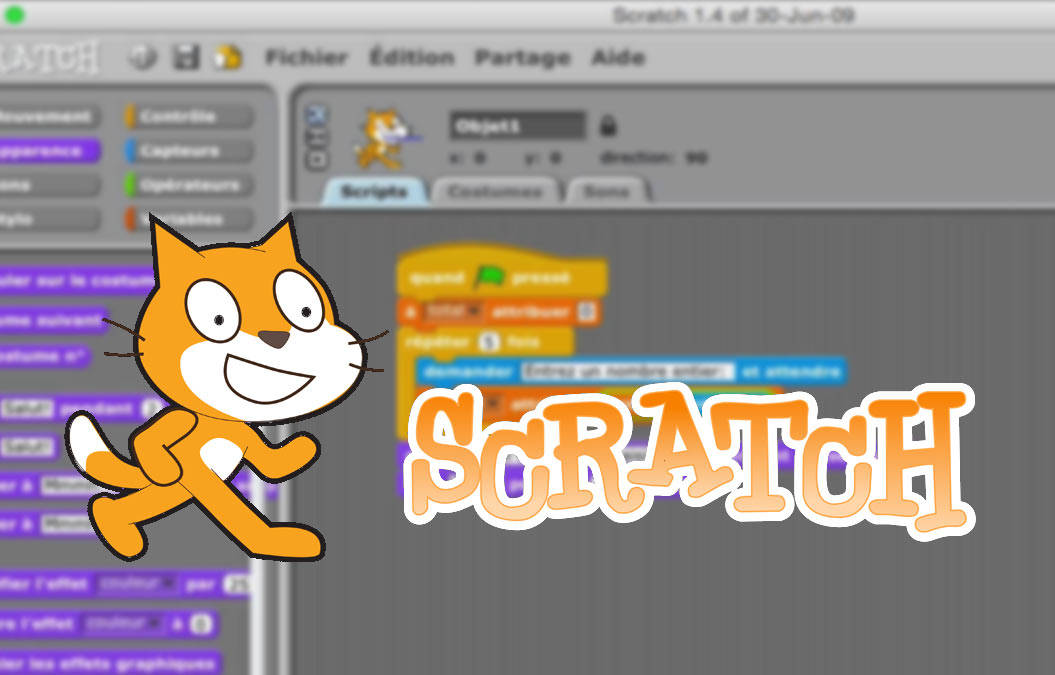Click the 'direction: 90' readout

pyautogui.click(x=653, y=158)
